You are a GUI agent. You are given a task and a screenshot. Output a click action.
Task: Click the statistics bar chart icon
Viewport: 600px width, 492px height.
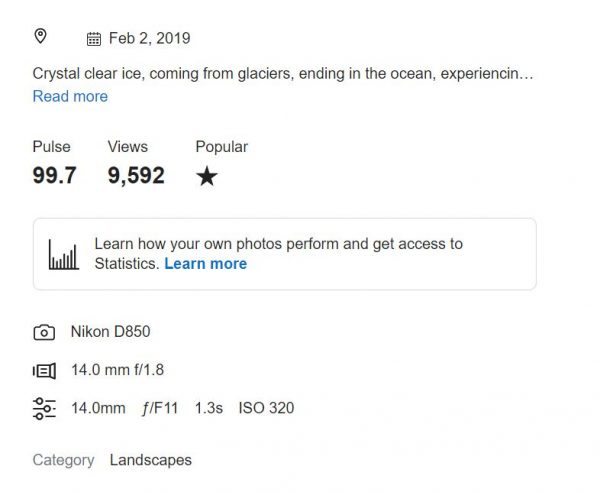point(64,254)
